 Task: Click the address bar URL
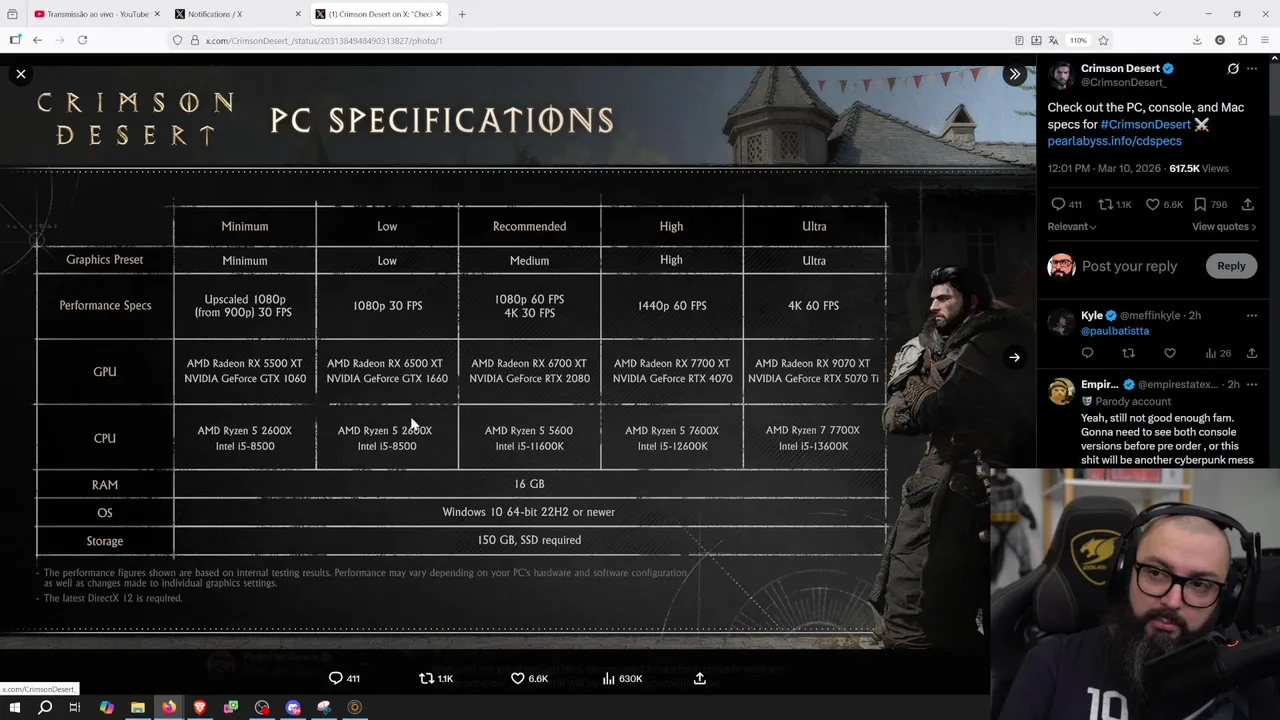click(x=324, y=41)
